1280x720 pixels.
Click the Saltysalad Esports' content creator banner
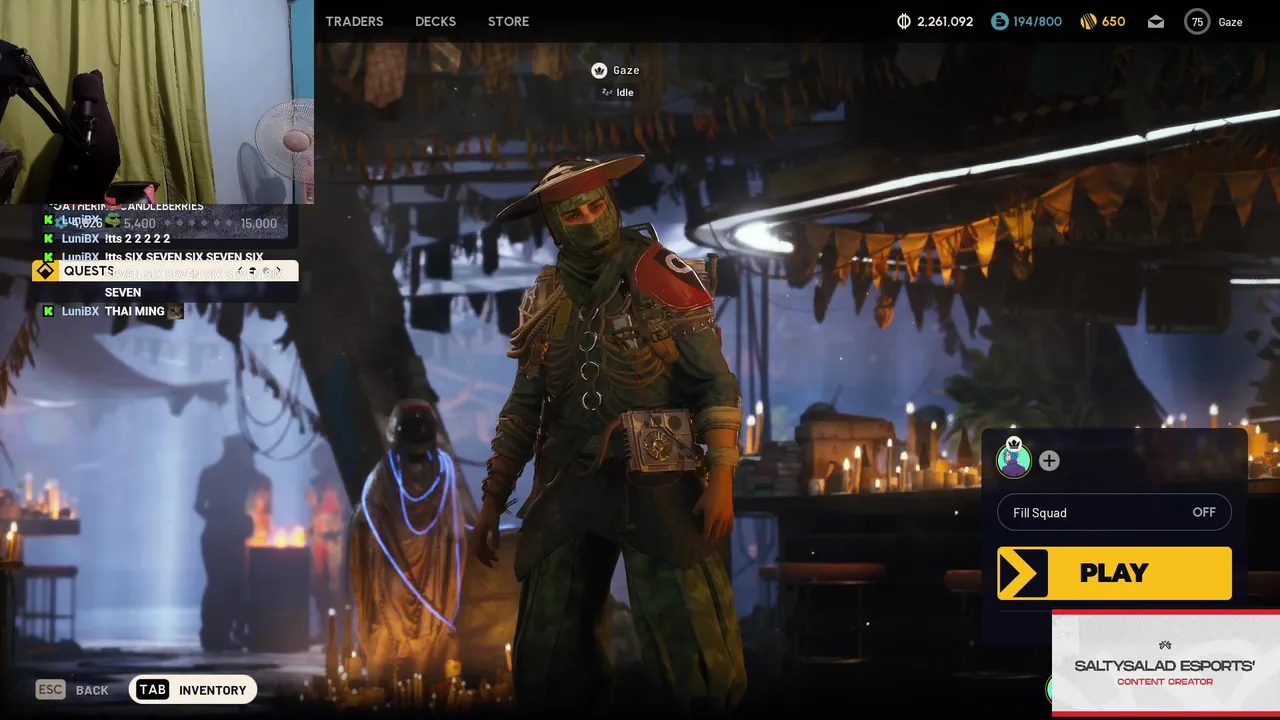coord(1166,662)
